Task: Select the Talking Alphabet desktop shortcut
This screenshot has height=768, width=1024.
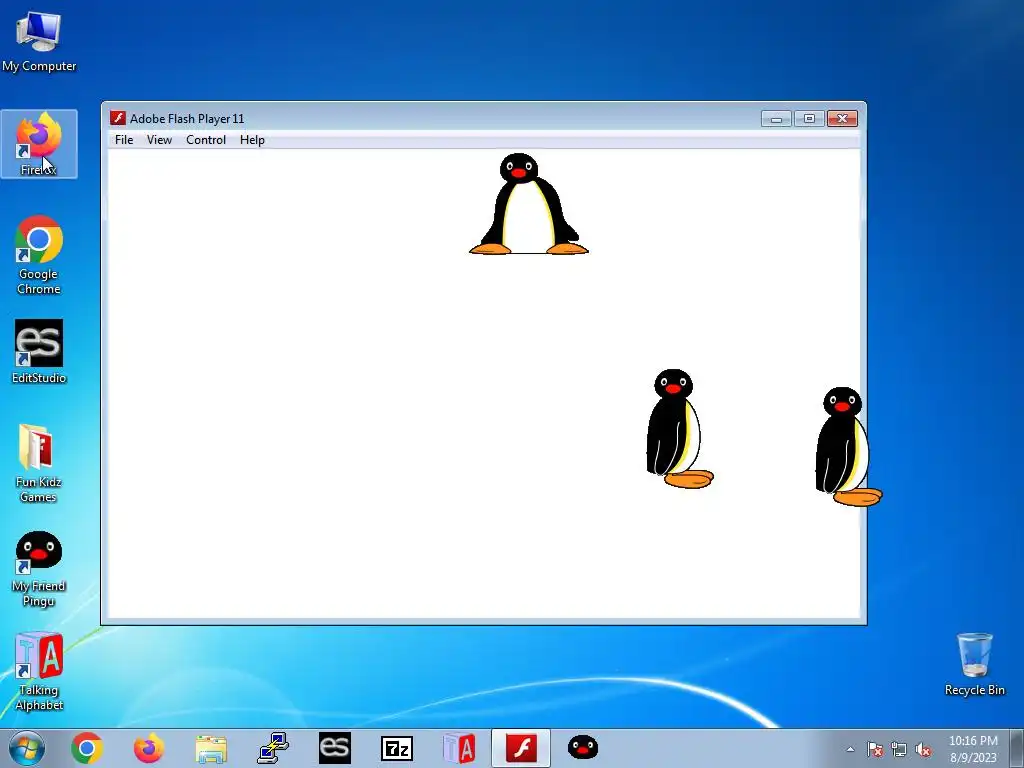Action: tap(39, 671)
